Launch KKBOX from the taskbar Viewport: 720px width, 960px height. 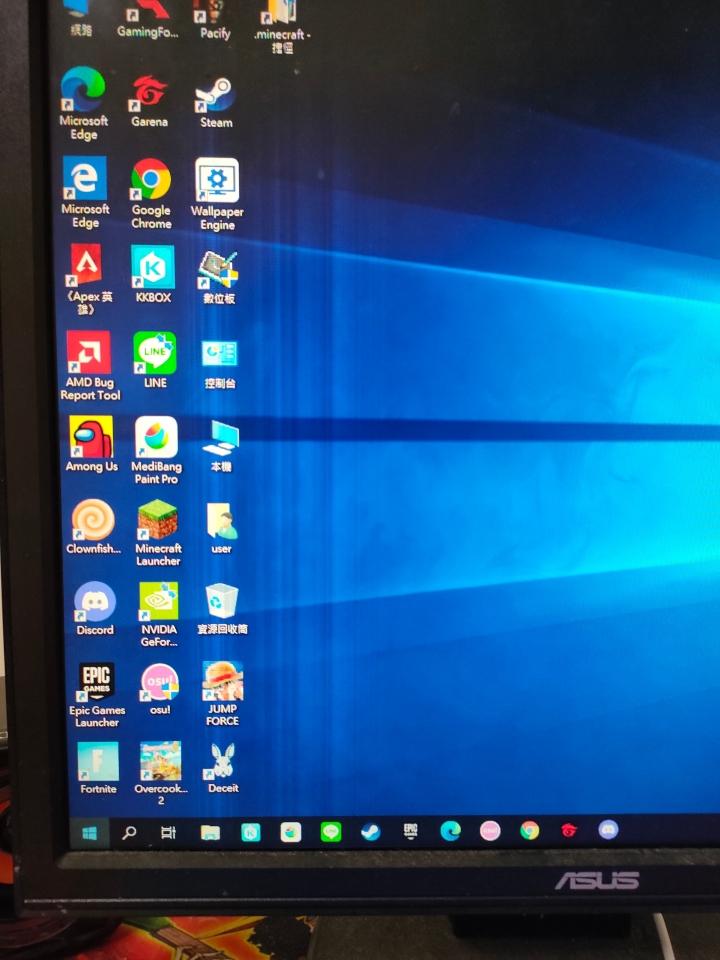(250, 833)
